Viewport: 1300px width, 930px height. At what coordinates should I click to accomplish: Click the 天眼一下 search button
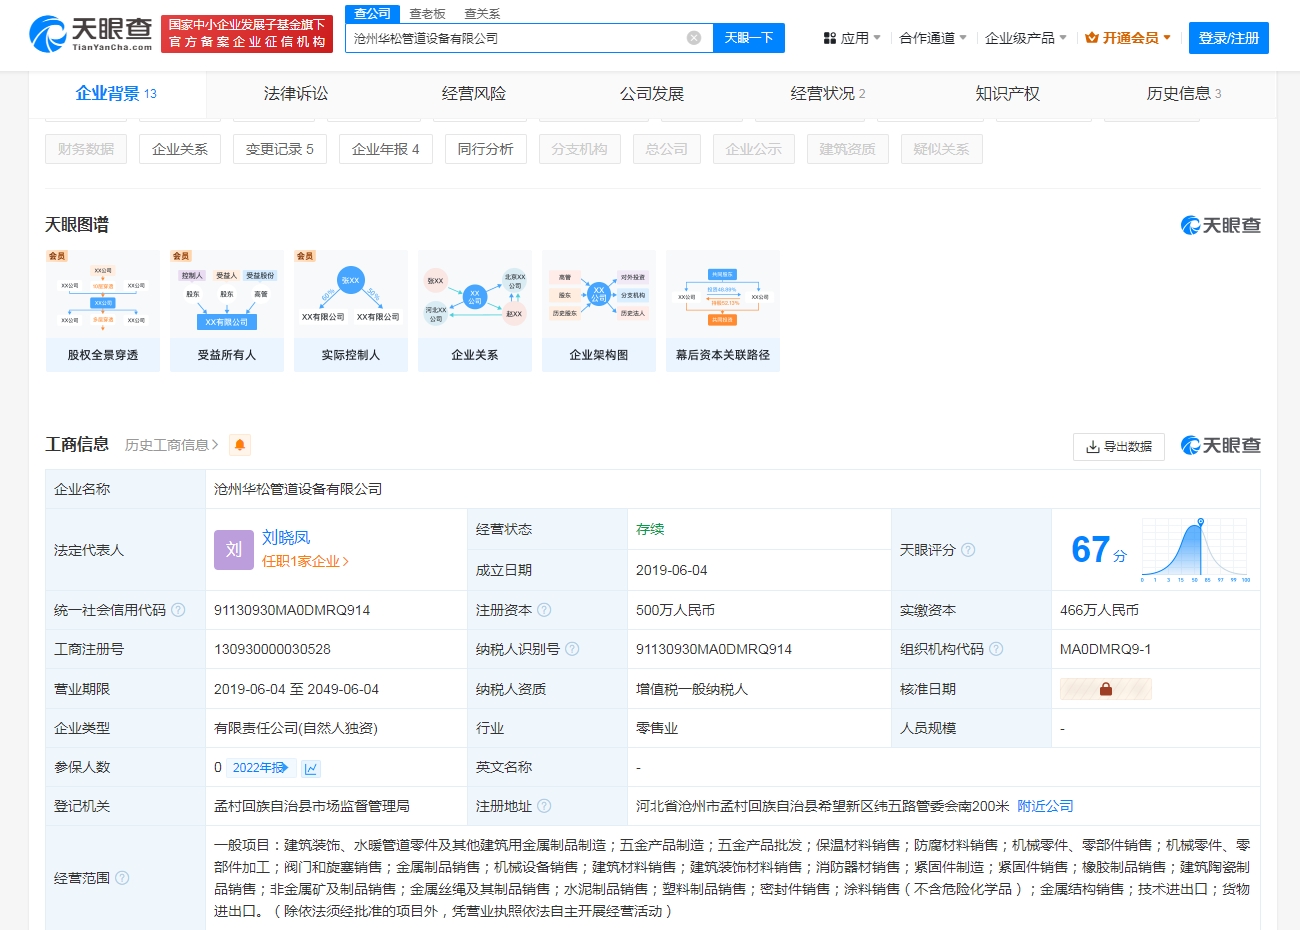pos(749,38)
